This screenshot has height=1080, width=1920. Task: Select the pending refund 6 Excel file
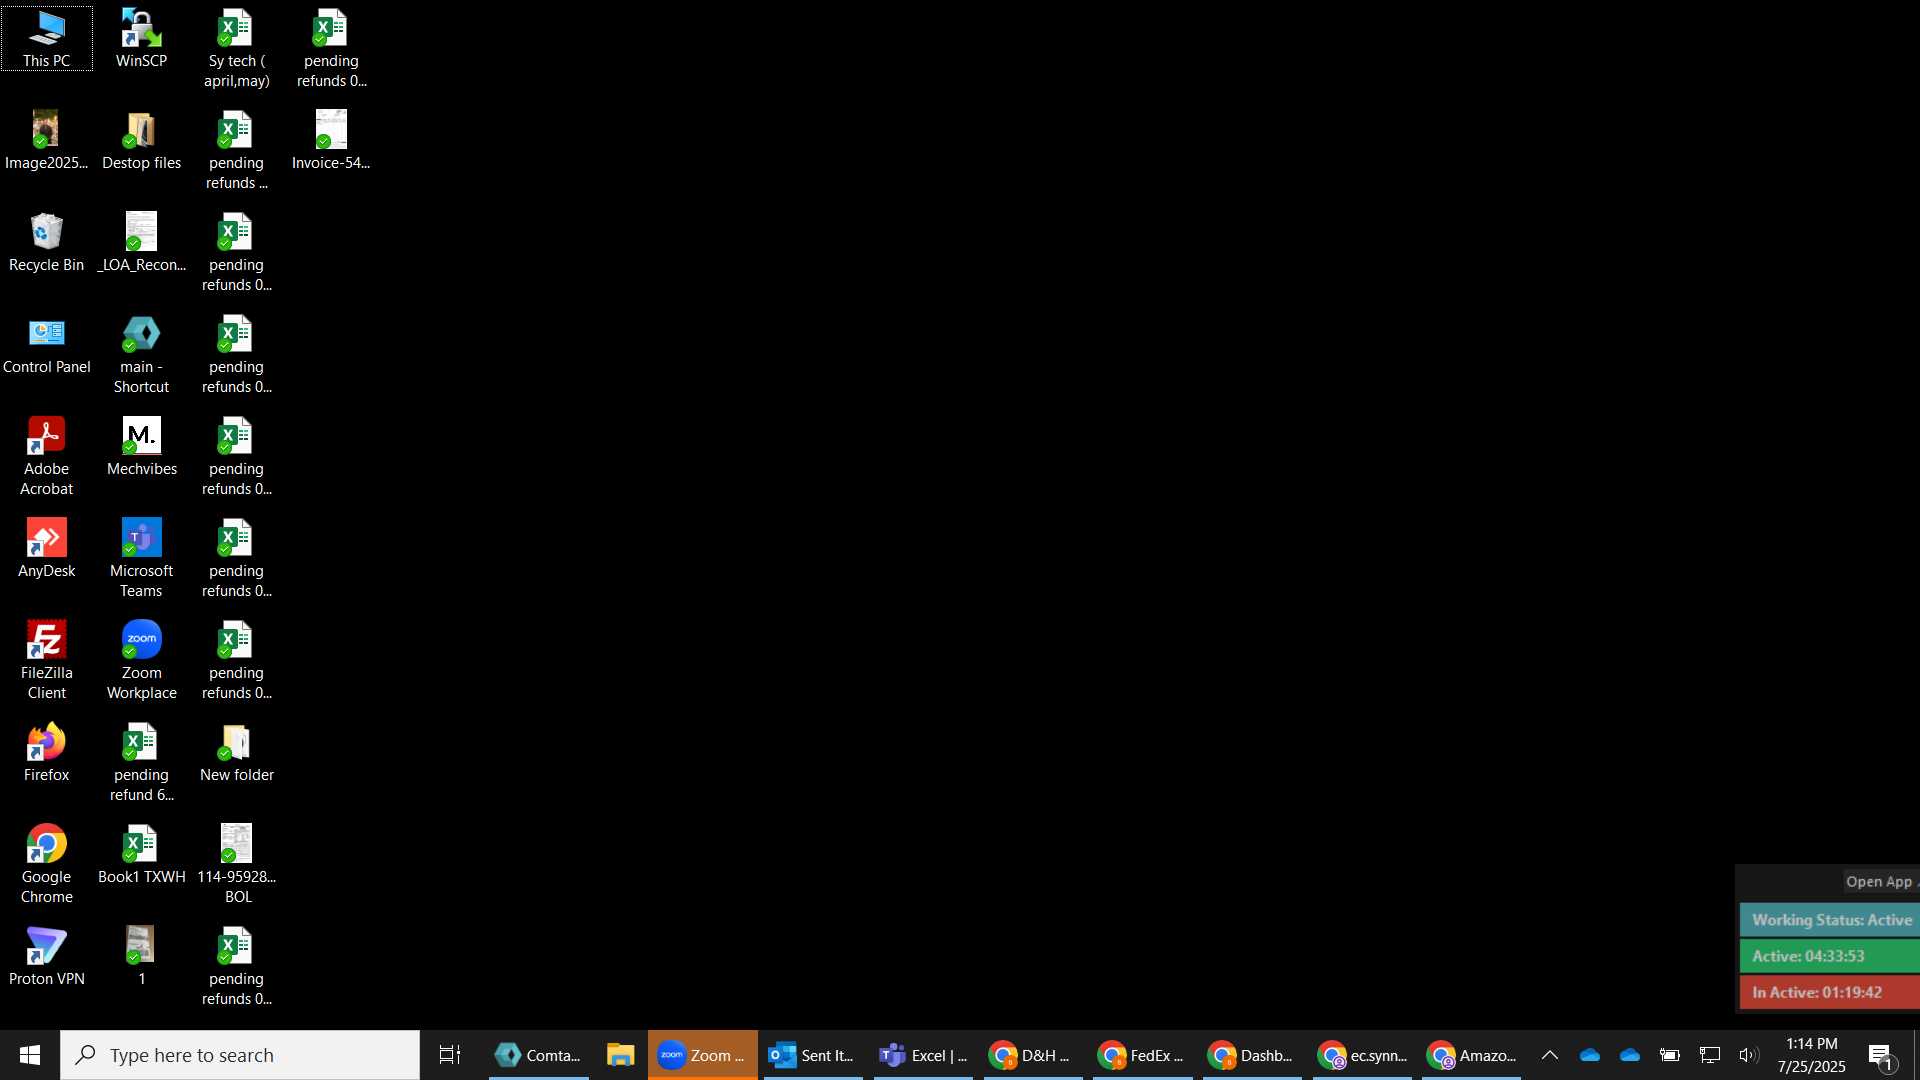[141, 763]
